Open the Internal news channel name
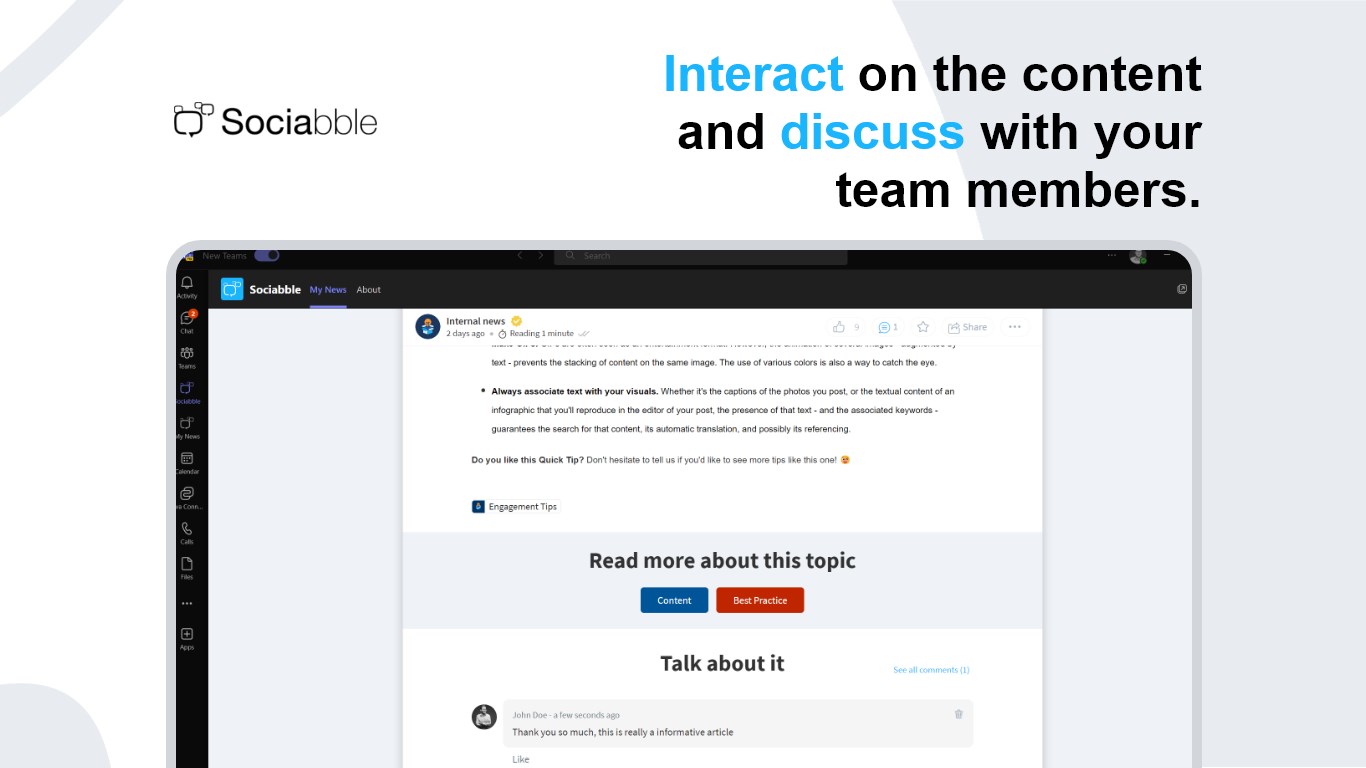The image size is (1366, 768). click(476, 321)
